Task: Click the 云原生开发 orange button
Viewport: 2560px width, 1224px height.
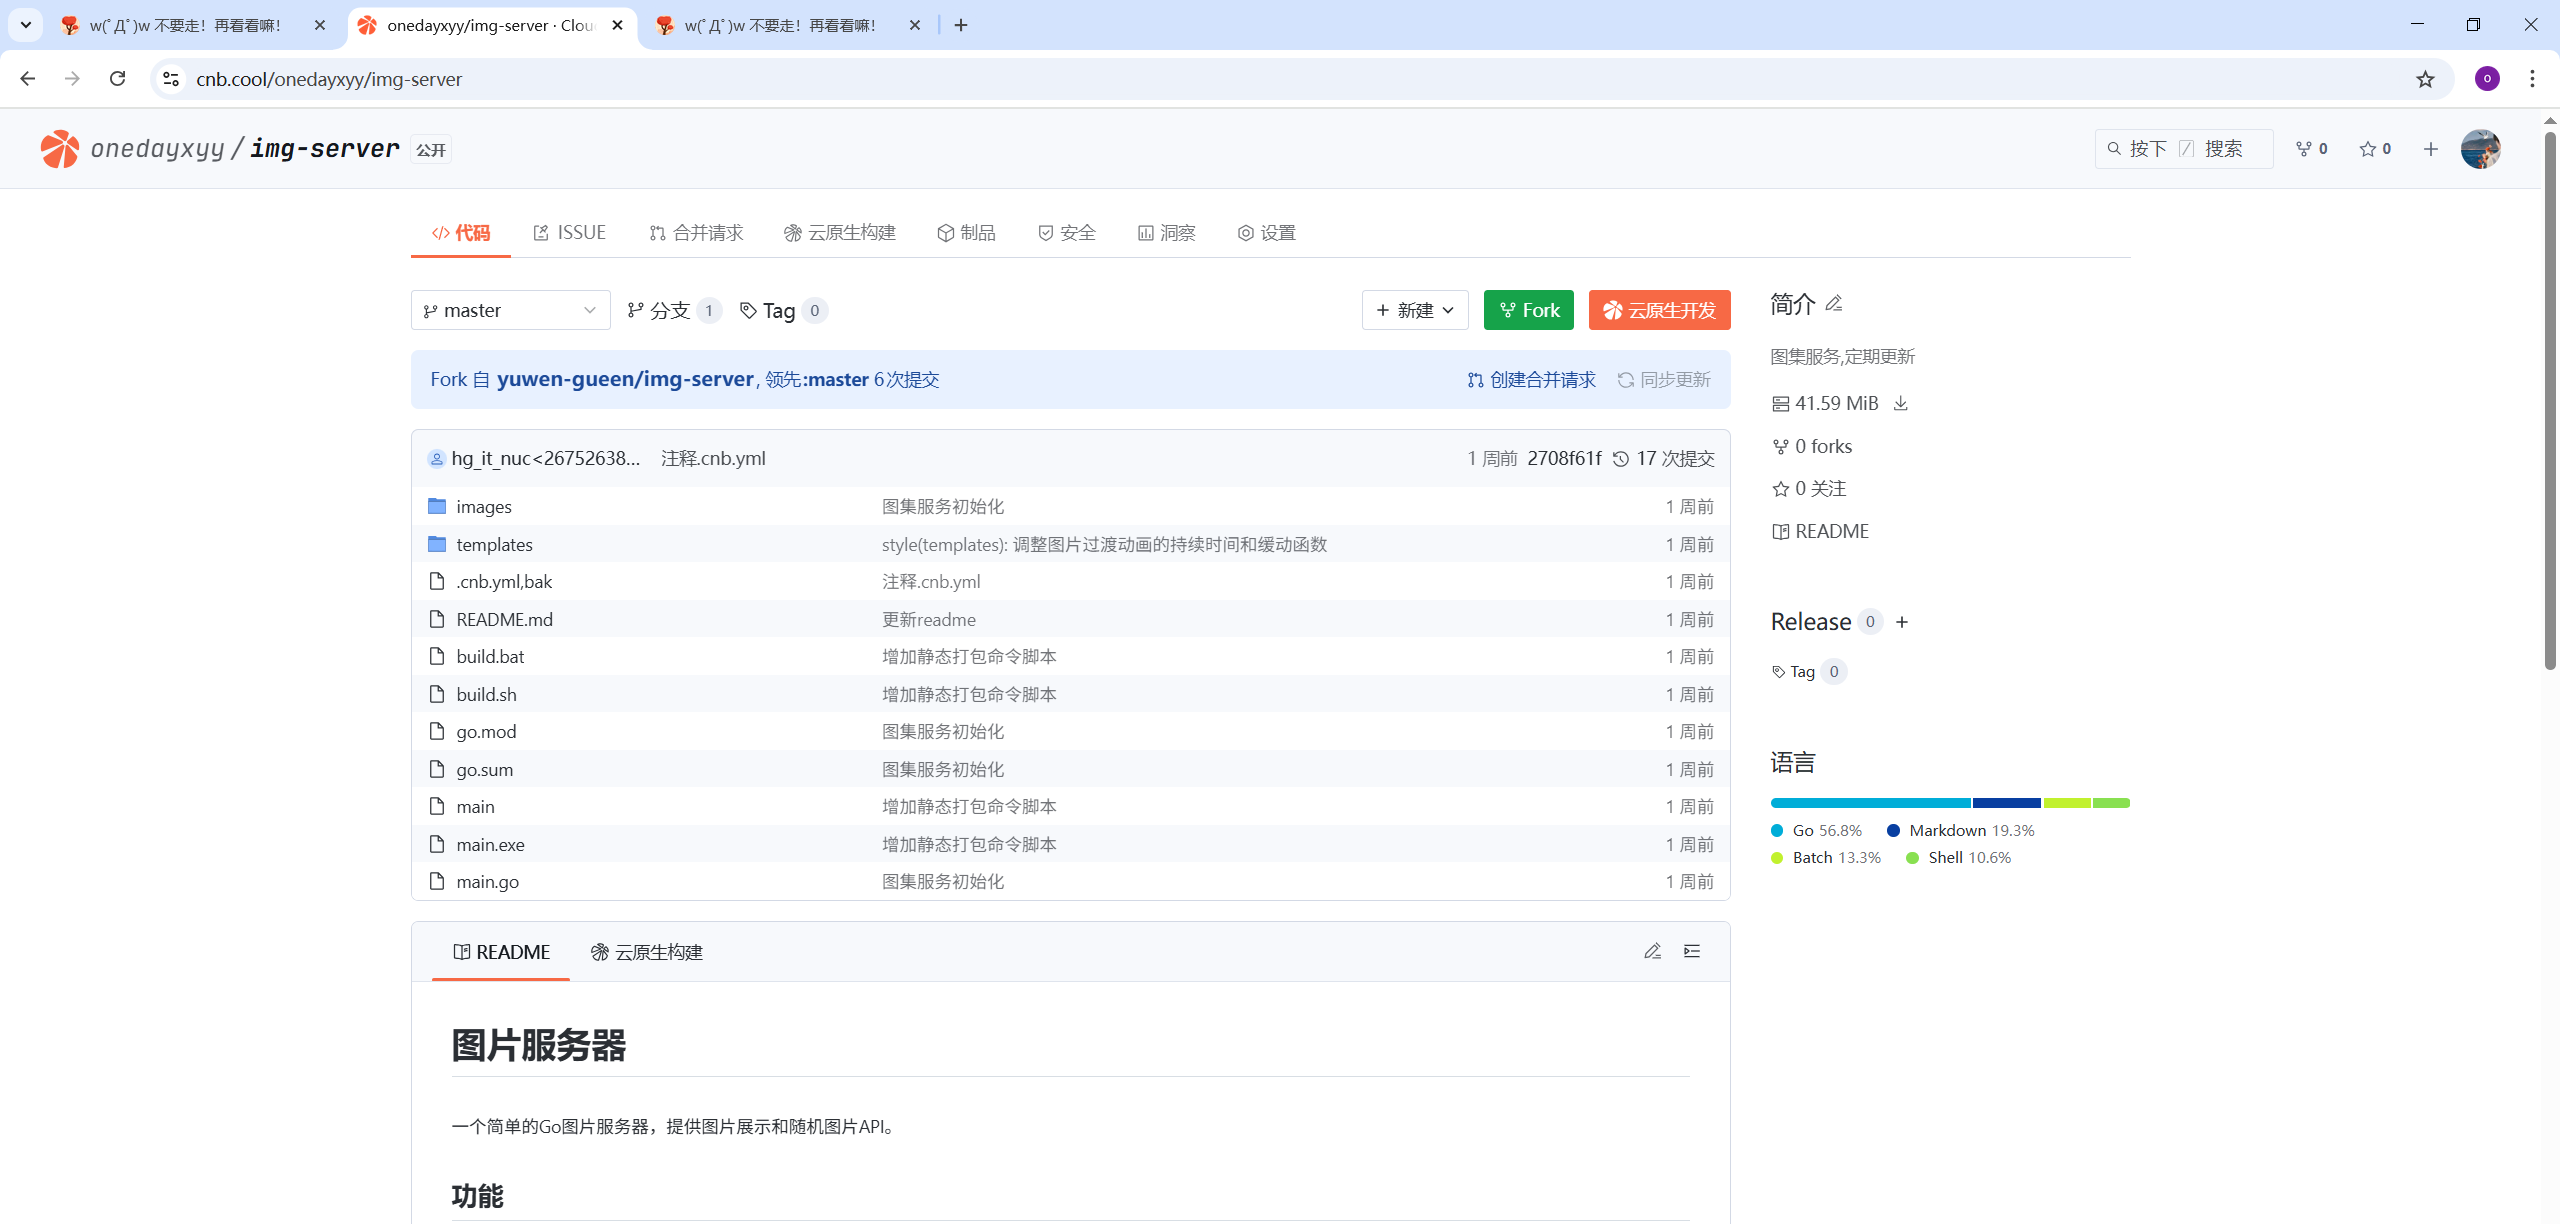Action: (x=1659, y=310)
